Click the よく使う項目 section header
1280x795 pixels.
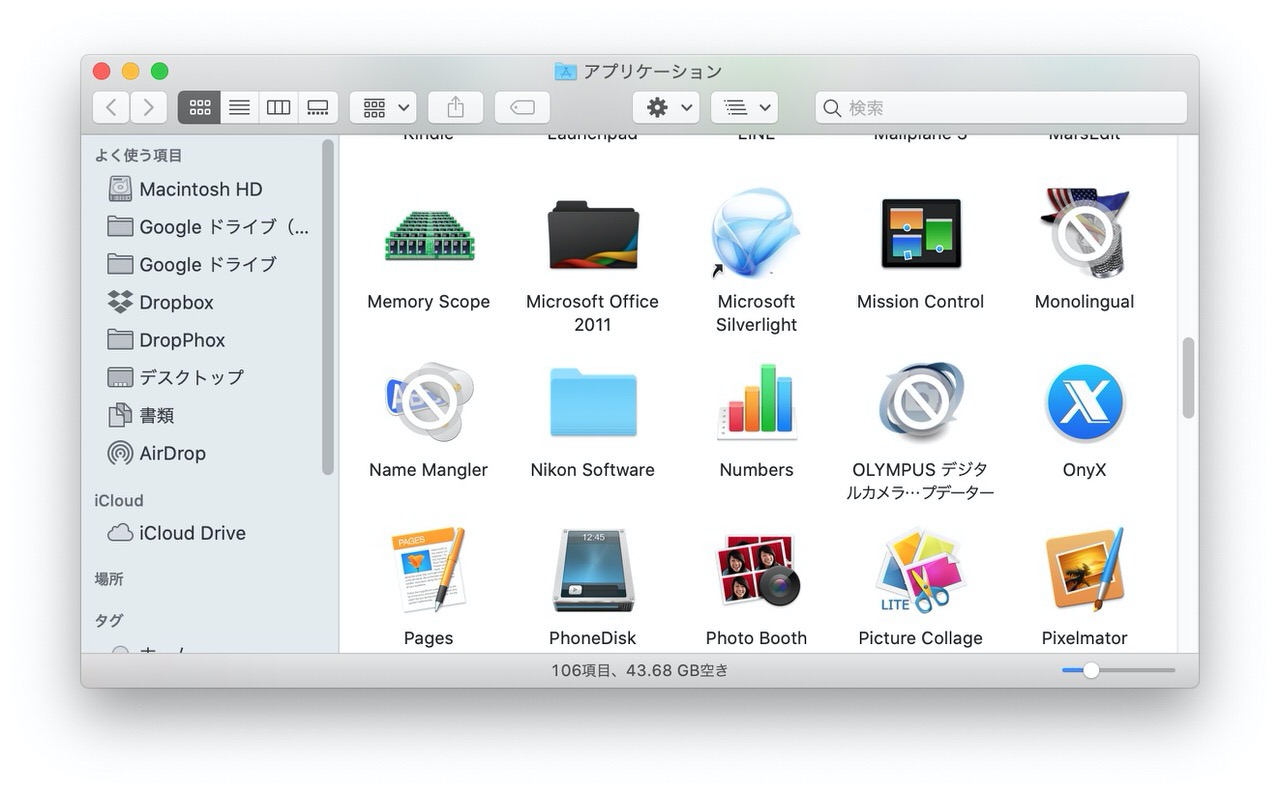(138, 155)
